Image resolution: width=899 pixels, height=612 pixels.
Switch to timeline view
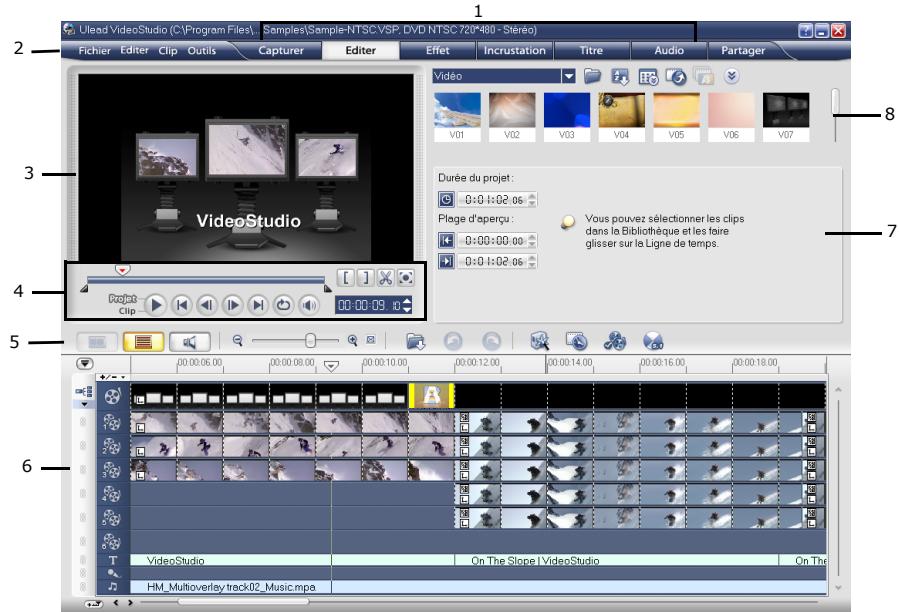point(143,342)
